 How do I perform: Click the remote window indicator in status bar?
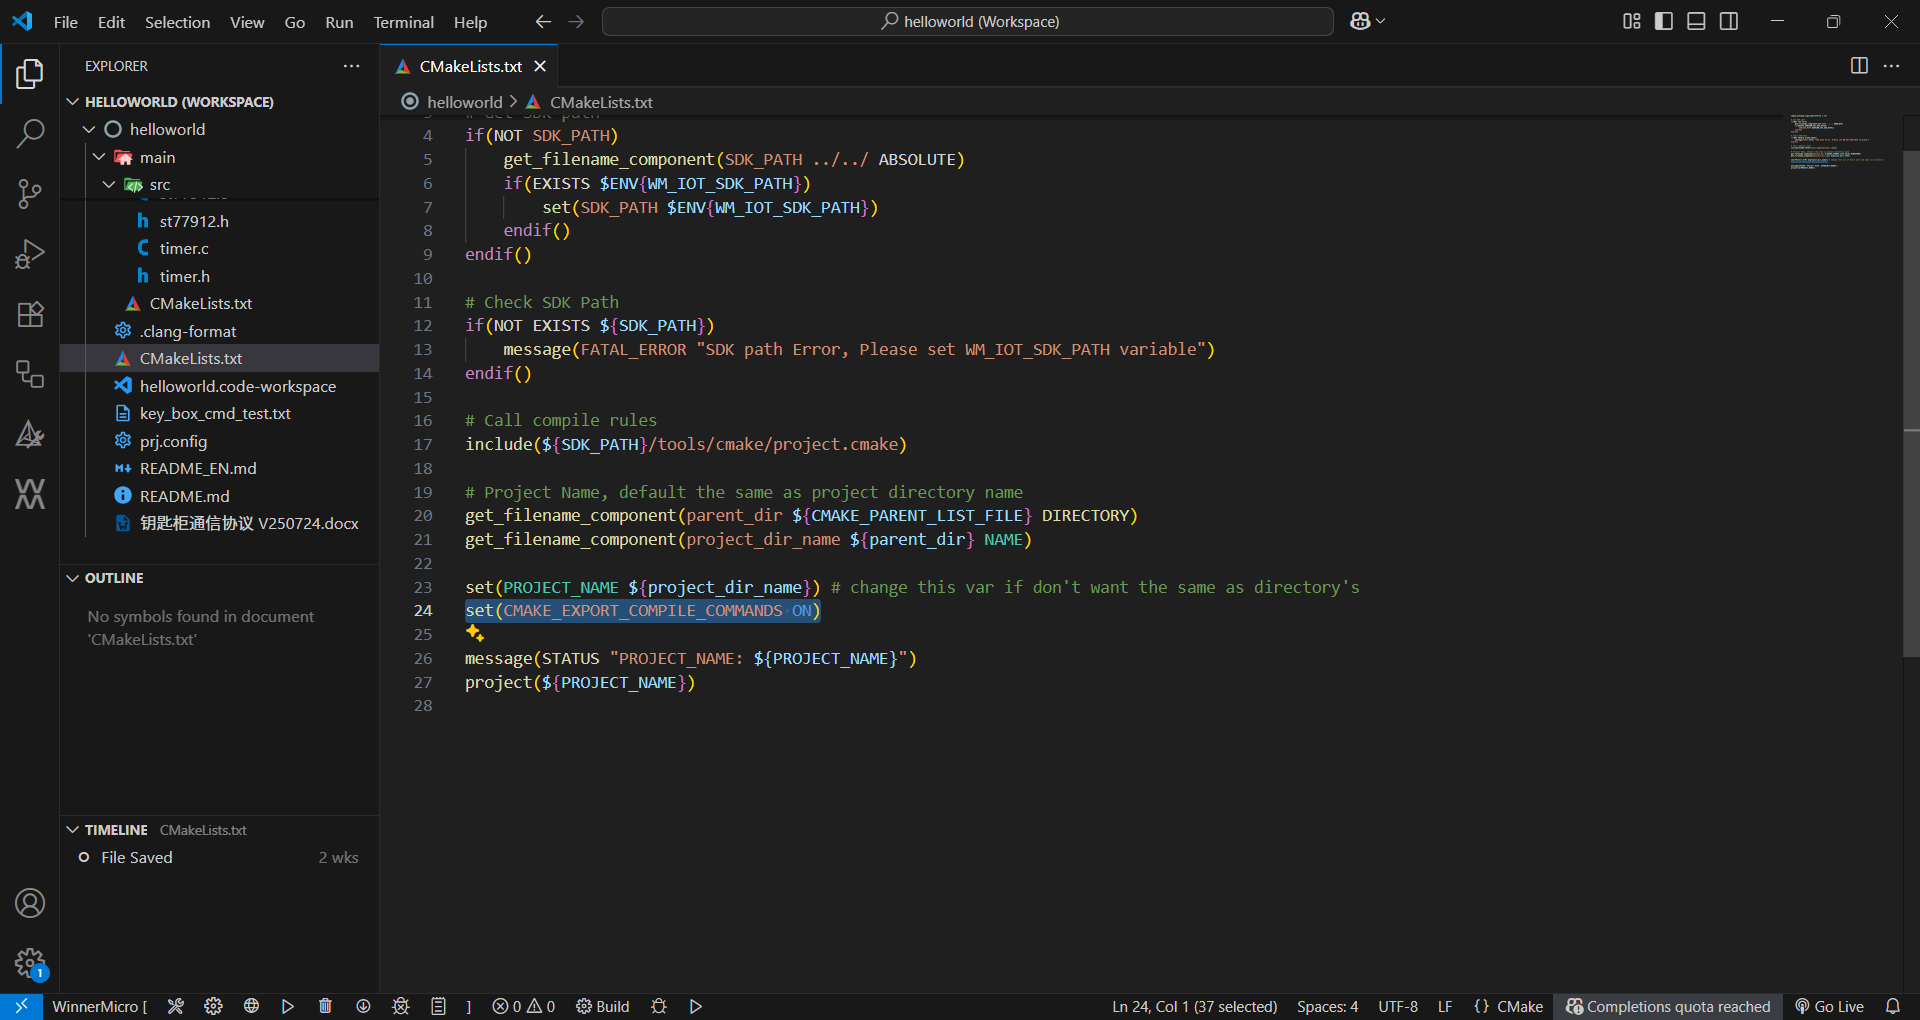[x=21, y=1006]
